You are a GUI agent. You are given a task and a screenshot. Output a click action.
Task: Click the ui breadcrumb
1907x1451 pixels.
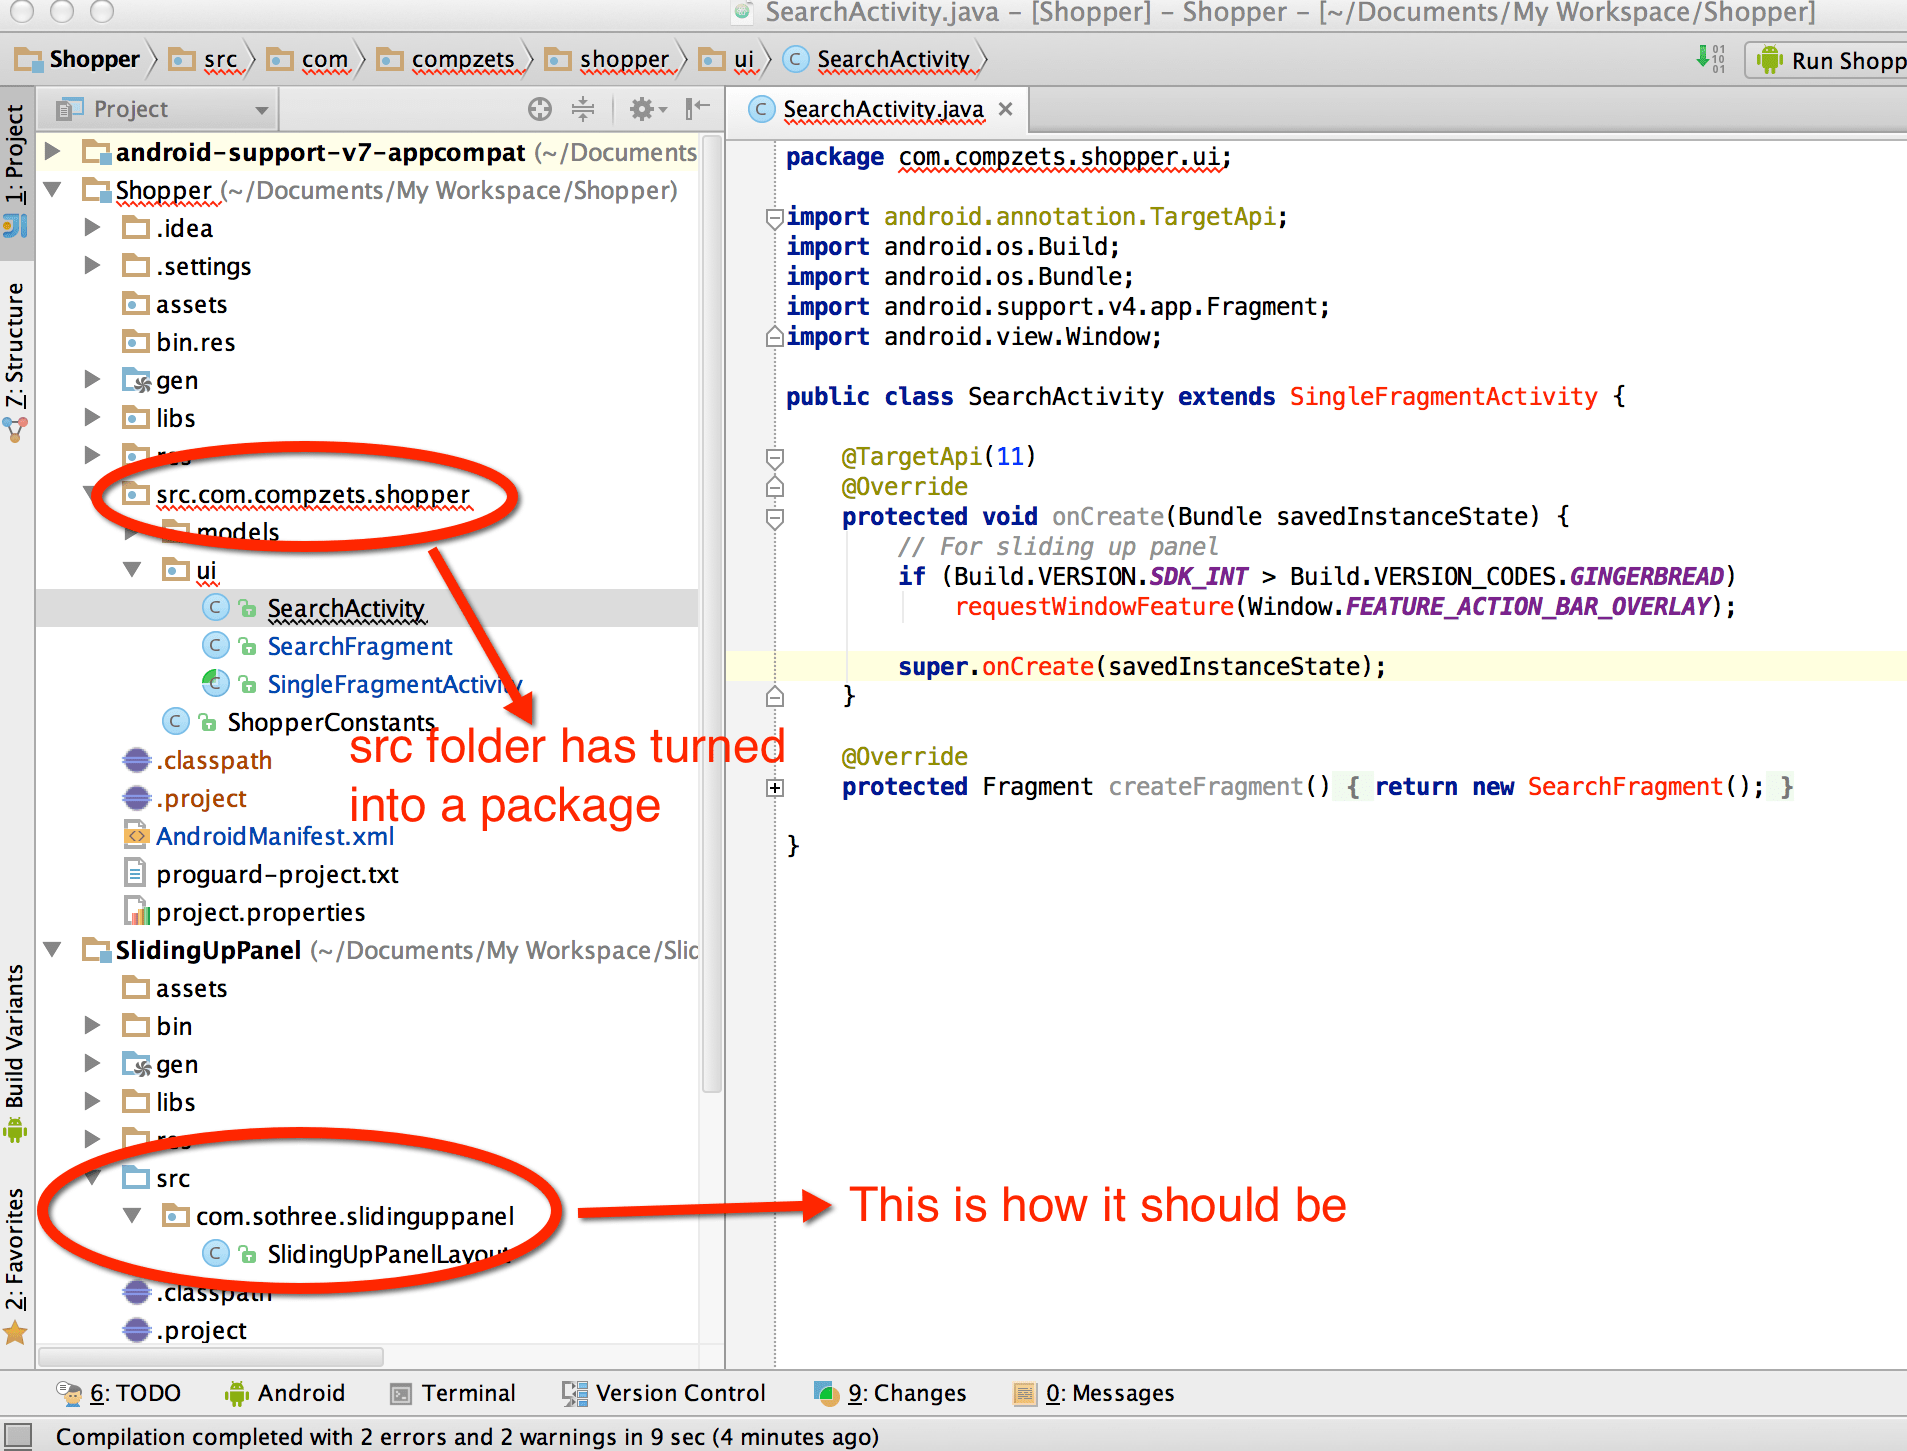coord(727,59)
